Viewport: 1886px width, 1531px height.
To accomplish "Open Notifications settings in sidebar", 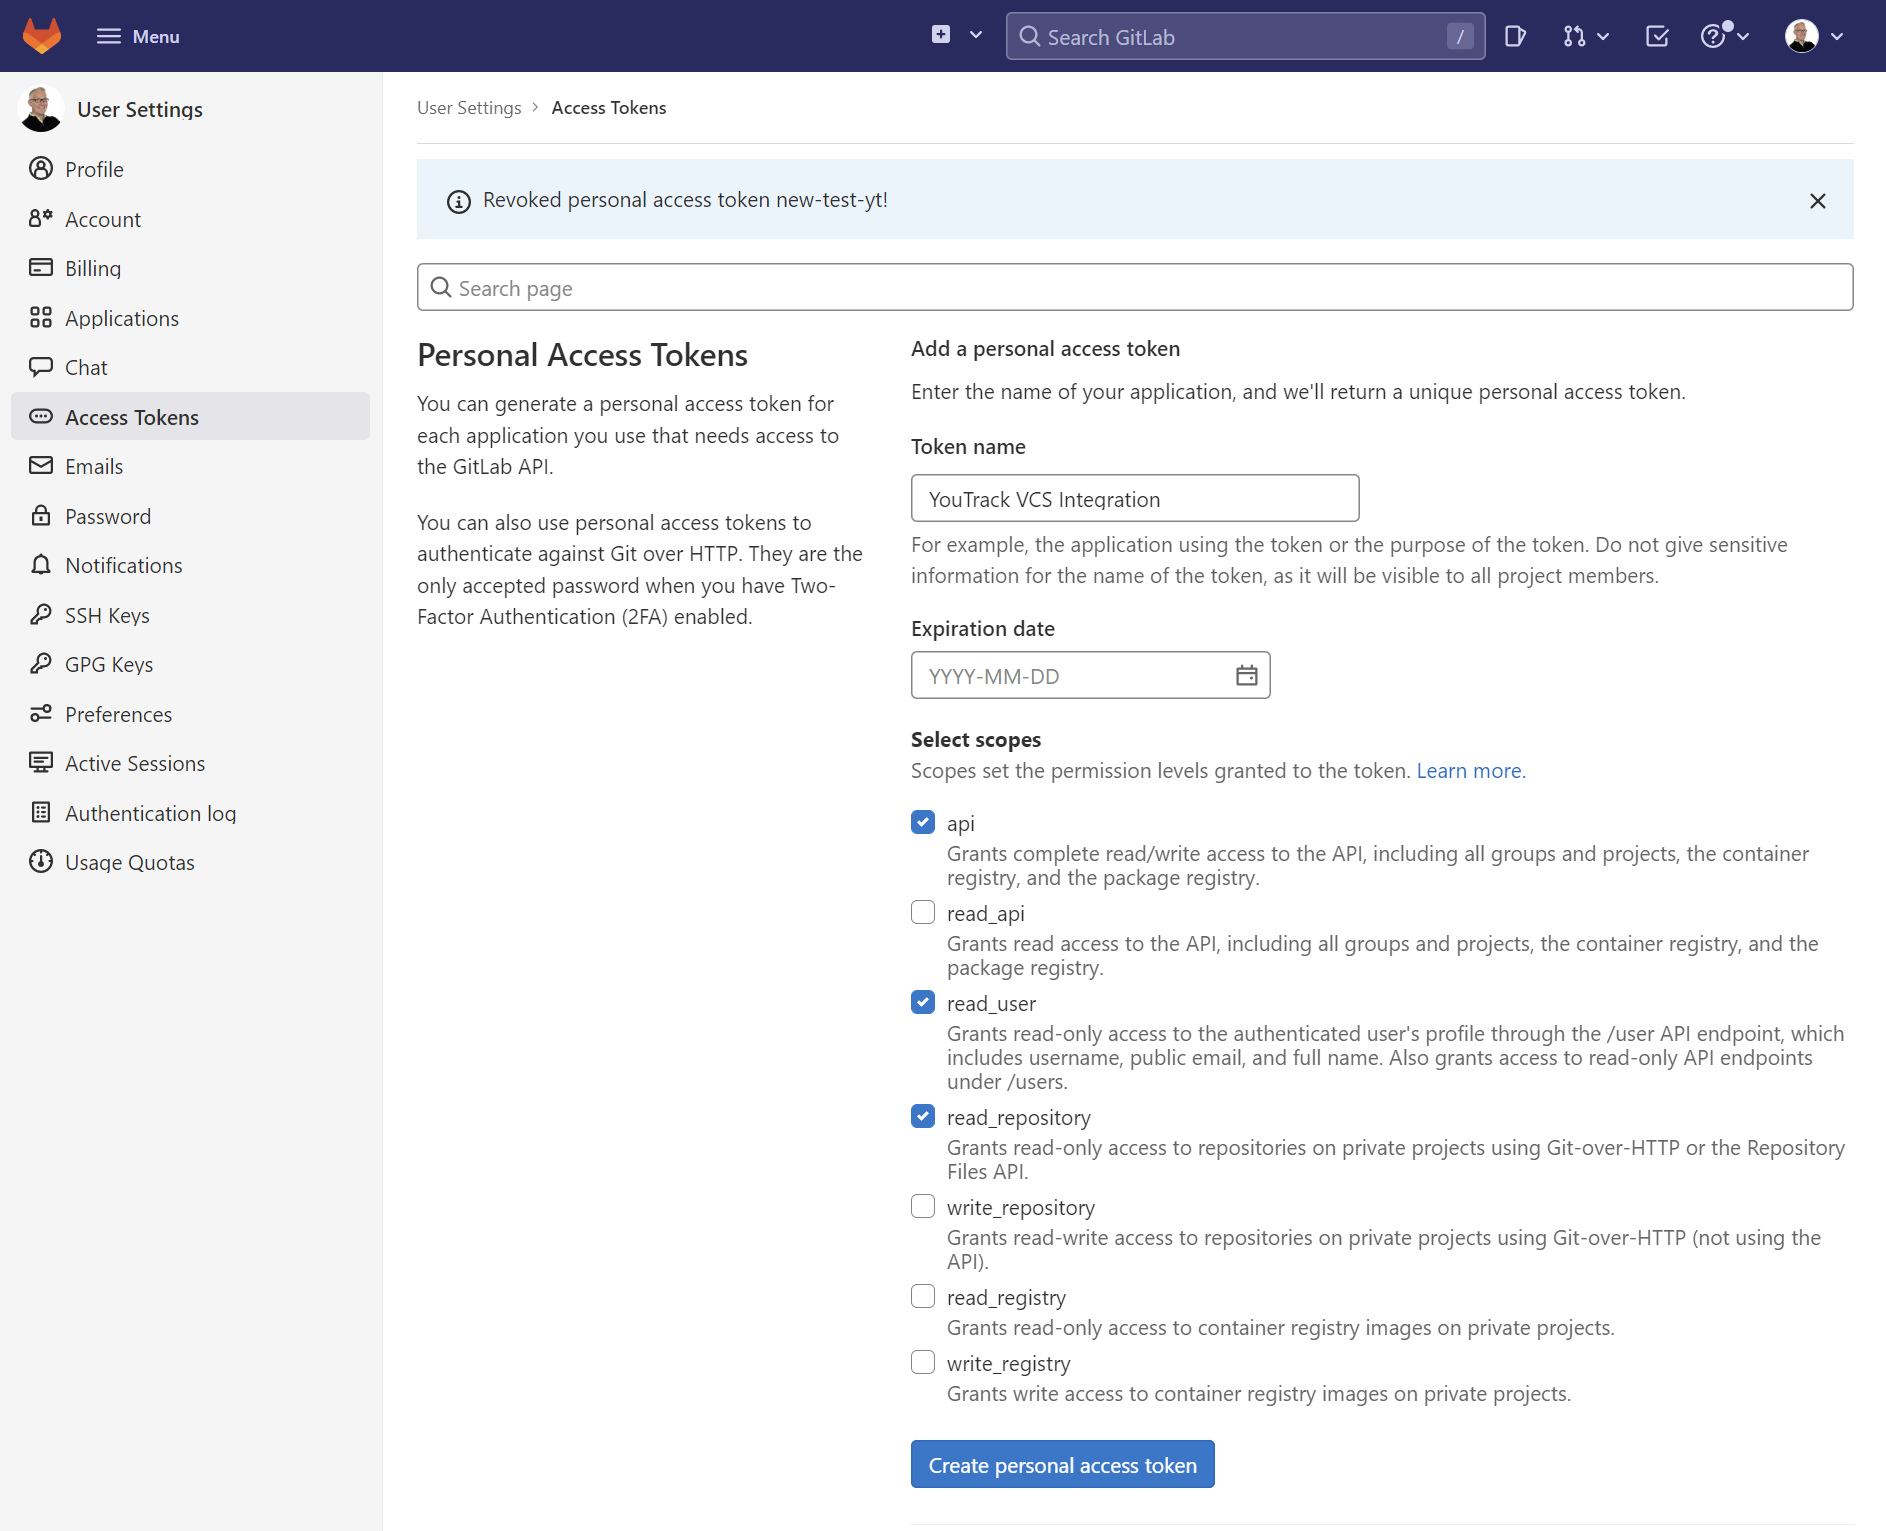I will point(123,565).
